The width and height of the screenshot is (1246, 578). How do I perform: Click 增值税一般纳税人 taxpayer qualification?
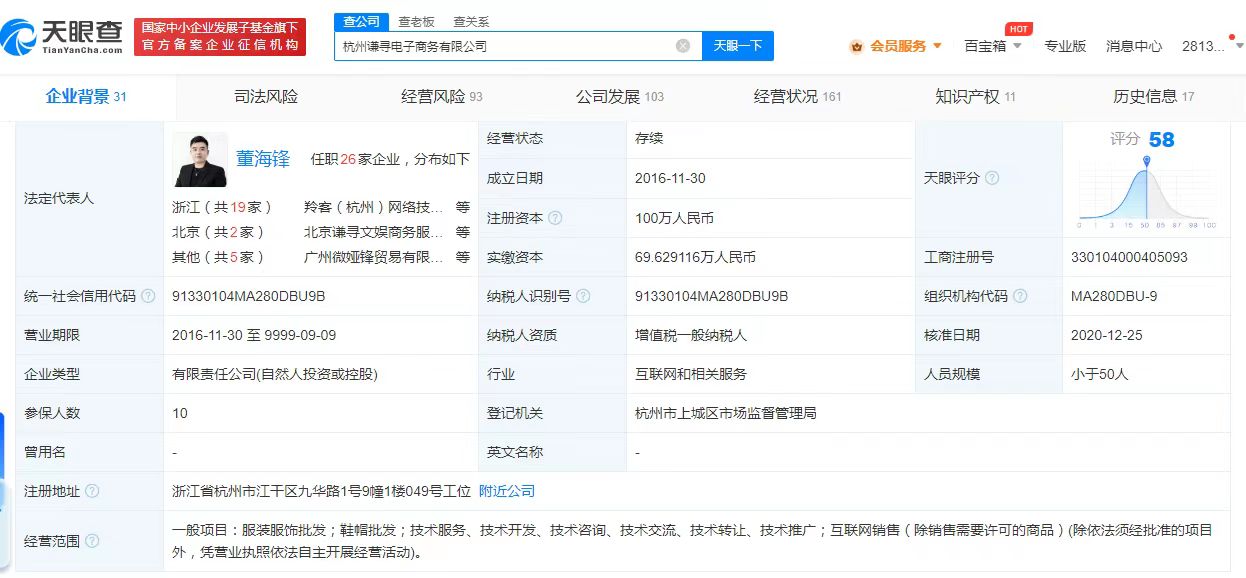pos(691,335)
